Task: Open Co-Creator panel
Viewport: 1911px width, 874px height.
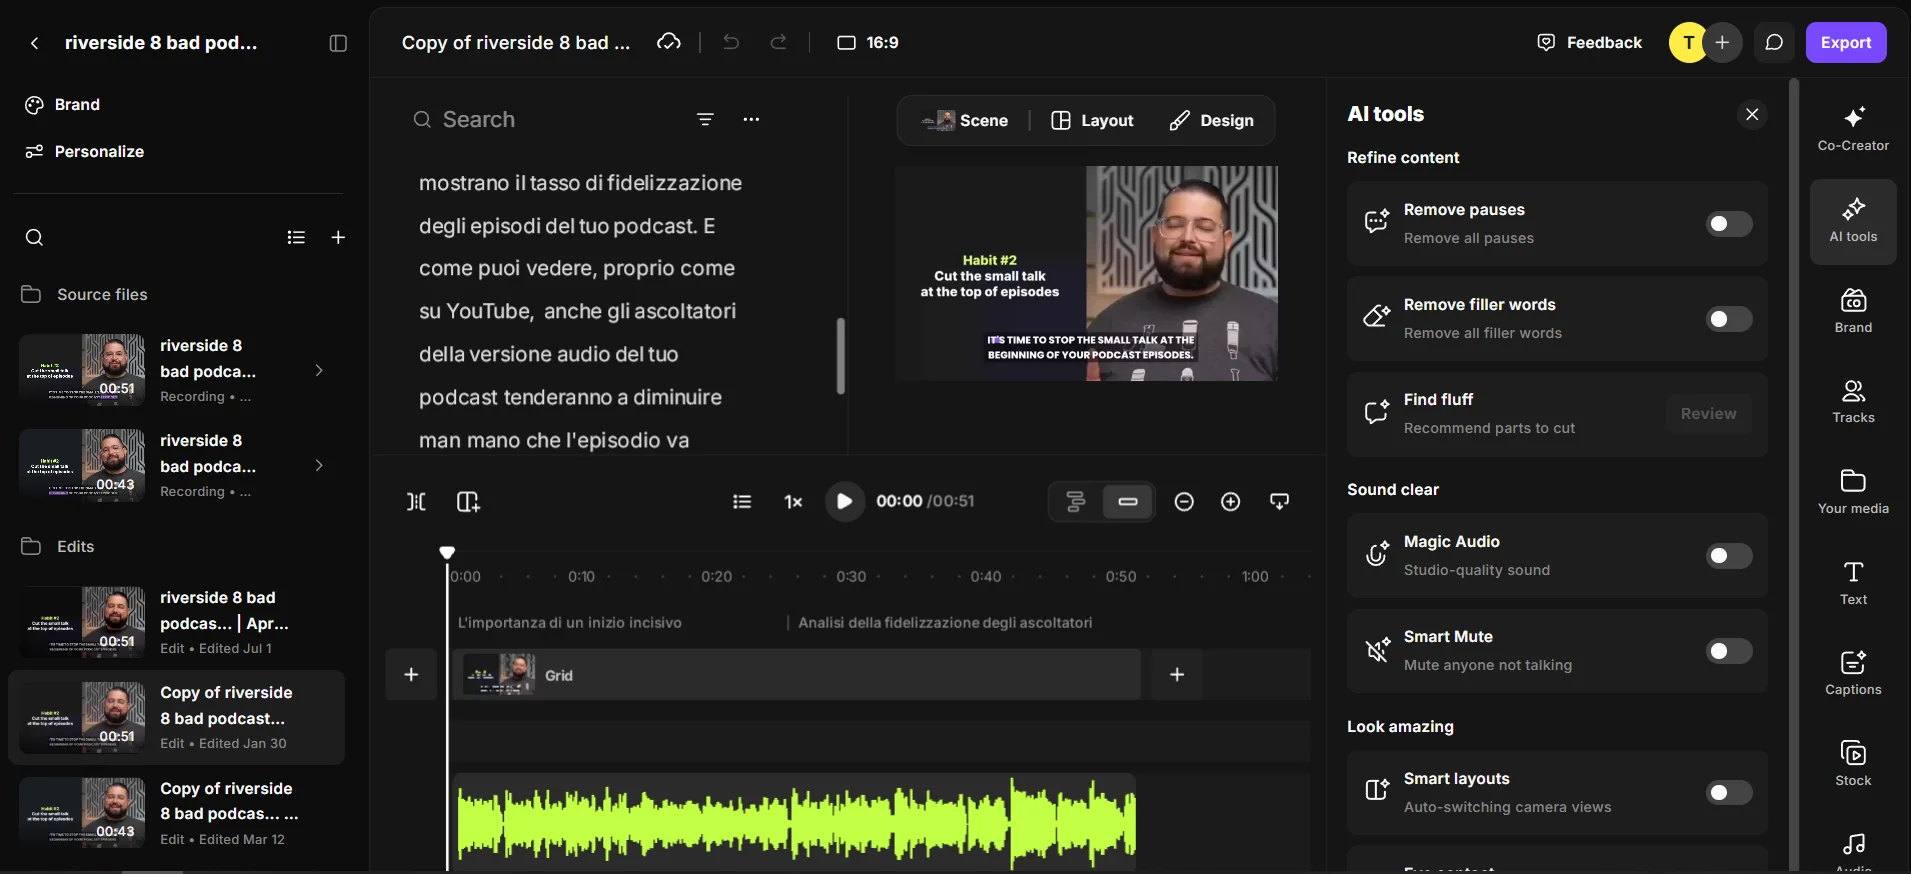Action: (x=1853, y=128)
